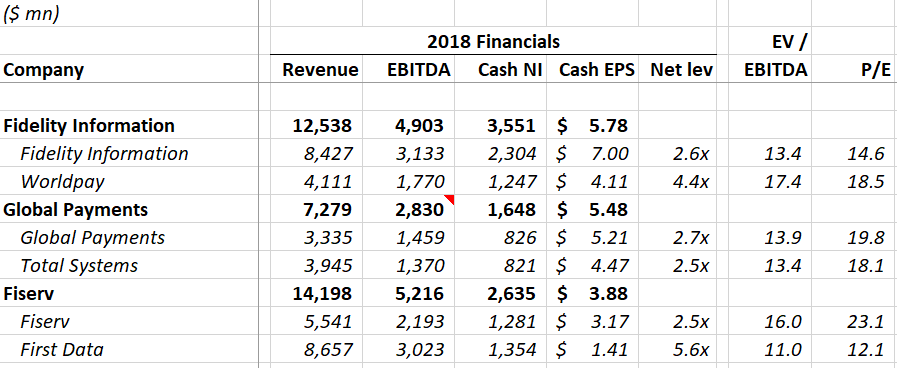Viewport: 897px width, 368px height.
Task: Select the Company header cell
Action: tap(130, 70)
